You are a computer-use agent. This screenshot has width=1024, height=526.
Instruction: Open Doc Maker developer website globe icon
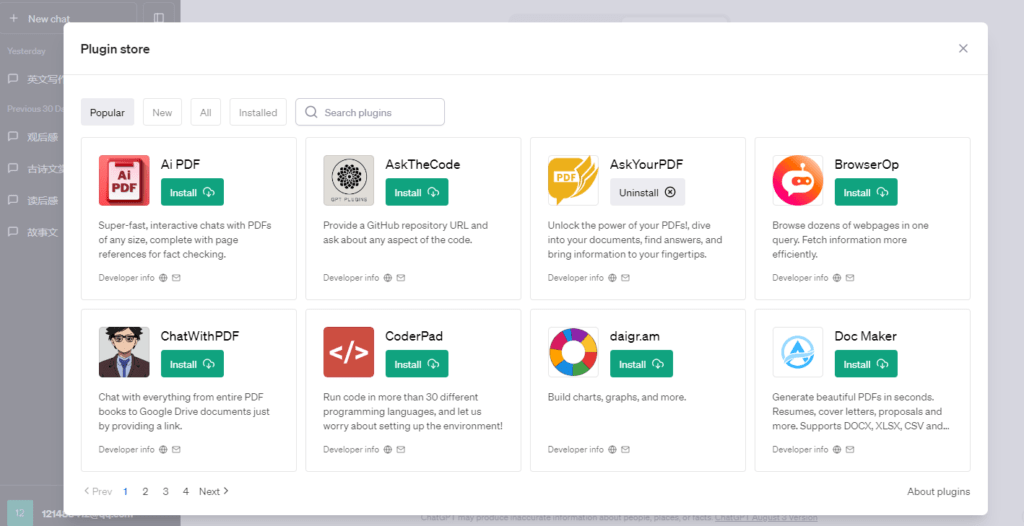(x=837, y=450)
